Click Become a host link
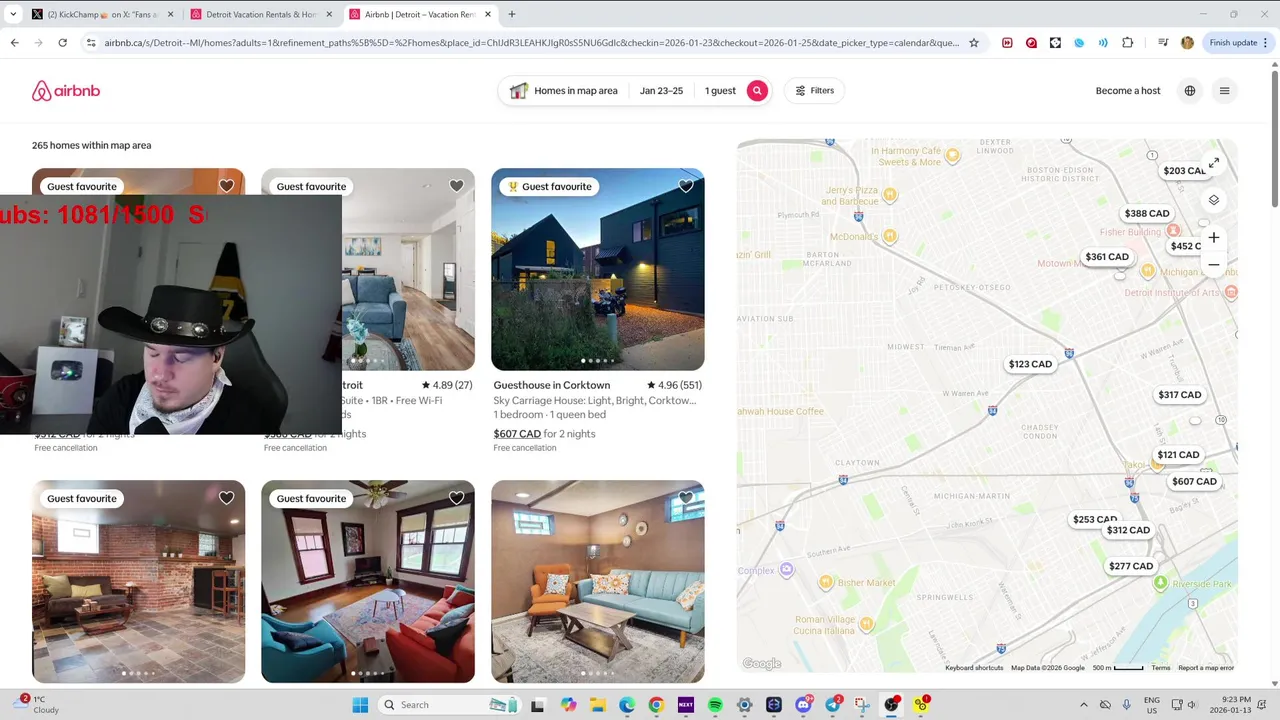 pyautogui.click(x=1128, y=91)
